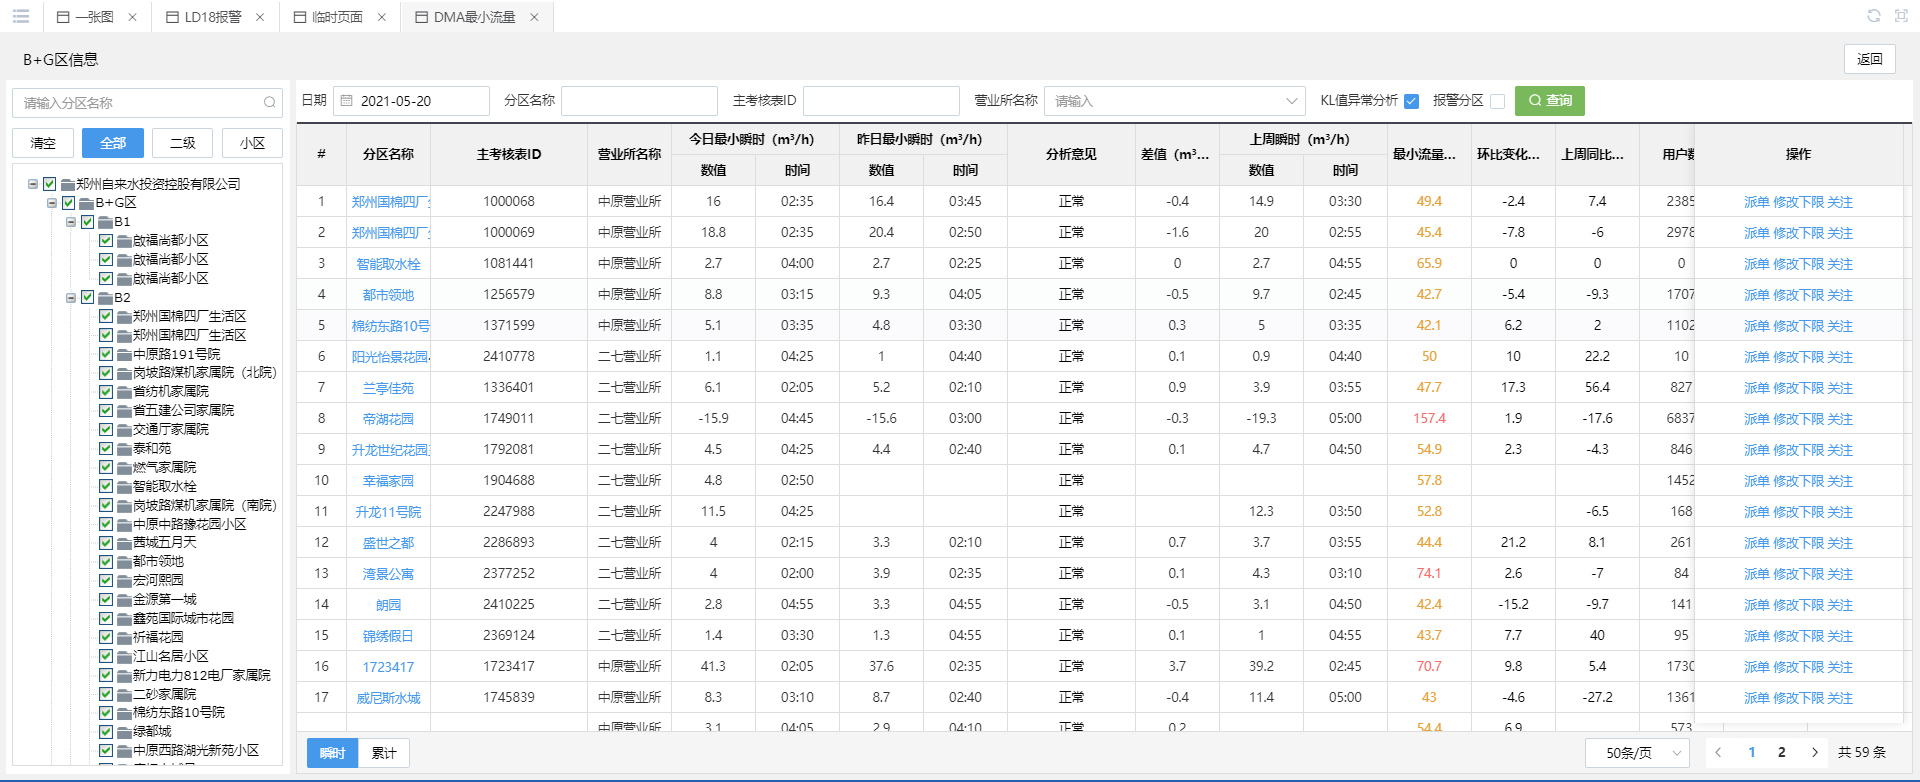Screen dimensions: 1920x782
Task: Click the 主考核表ID input field
Action: (x=880, y=101)
